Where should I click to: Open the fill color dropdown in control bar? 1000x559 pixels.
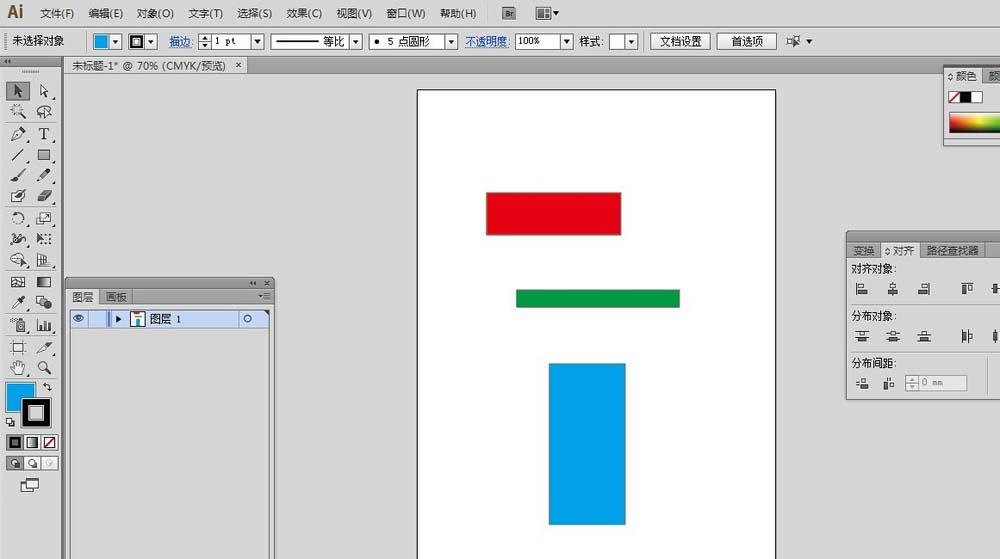[x=115, y=42]
